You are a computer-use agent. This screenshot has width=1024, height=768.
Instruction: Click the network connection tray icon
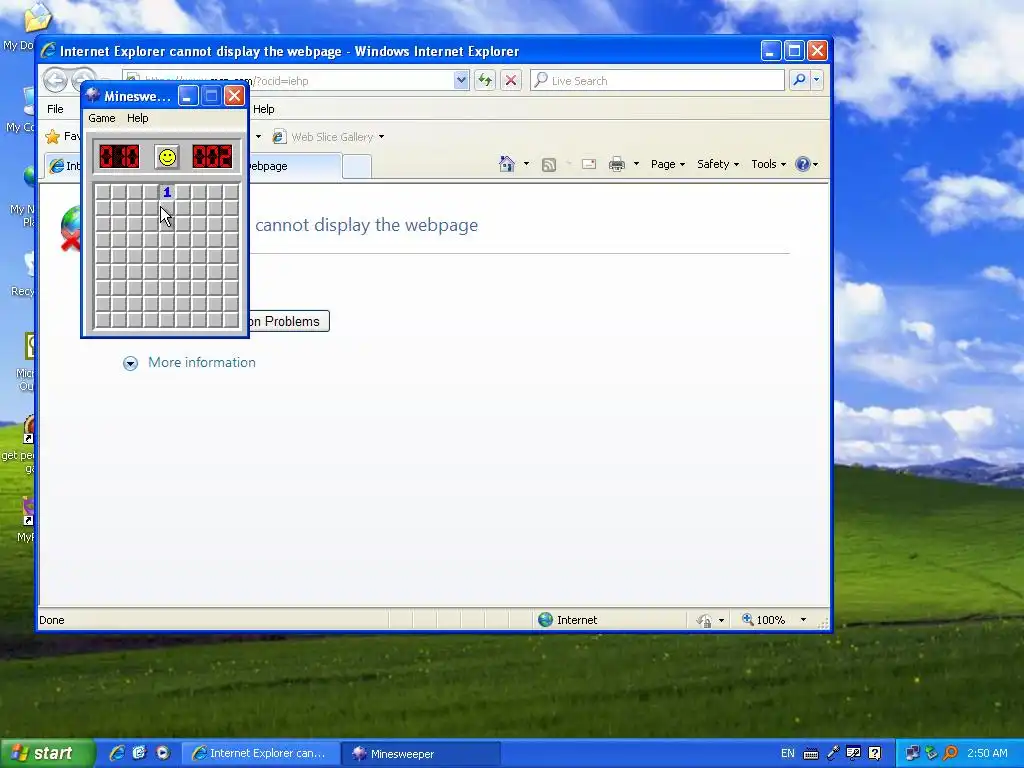912,754
